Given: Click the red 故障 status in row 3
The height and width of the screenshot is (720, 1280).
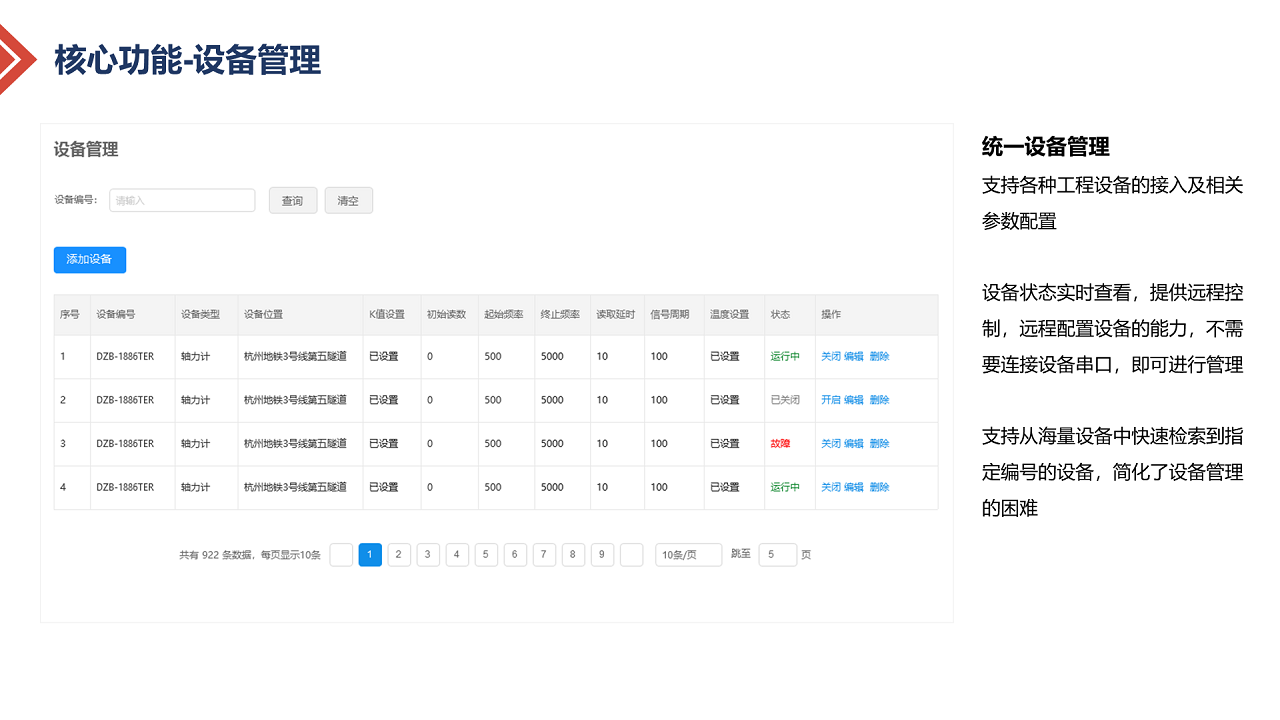Looking at the screenshot, I should tap(780, 444).
